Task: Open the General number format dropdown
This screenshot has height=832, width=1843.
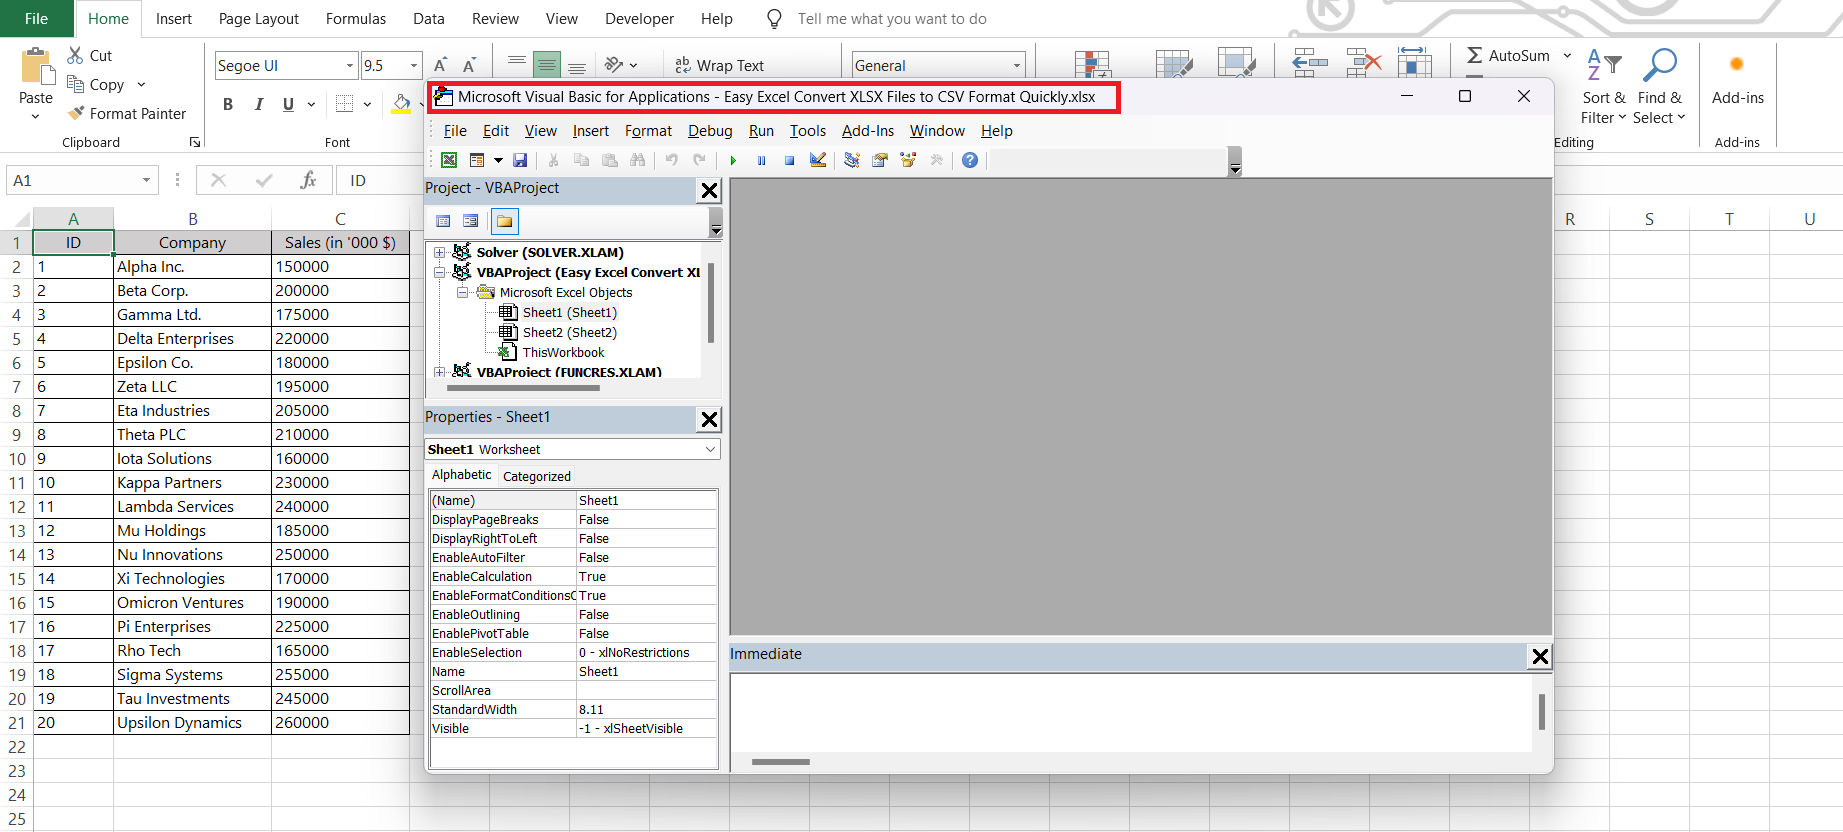Action: click(x=1017, y=66)
